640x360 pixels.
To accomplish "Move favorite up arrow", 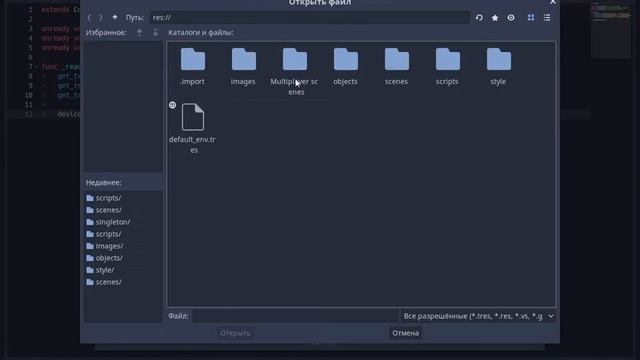I will click(x=140, y=33).
